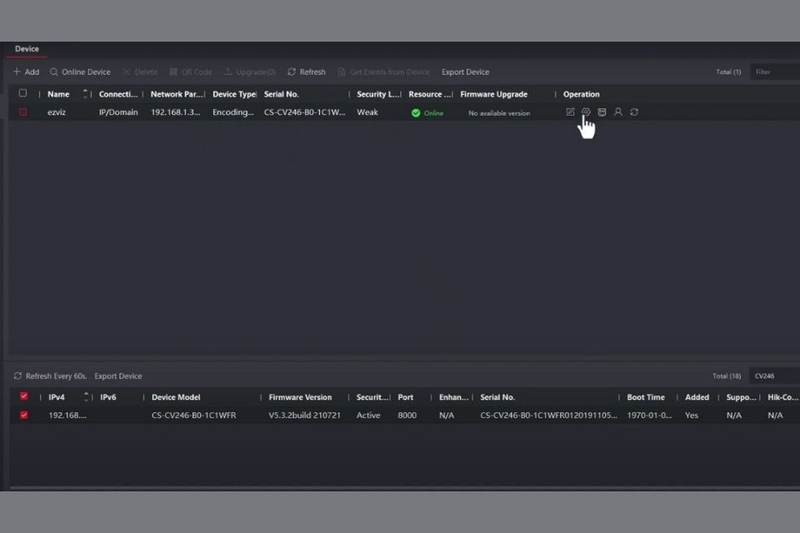The image size is (800, 533).
Task: Open device status icon for ezviz row
Action: point(602,112)
